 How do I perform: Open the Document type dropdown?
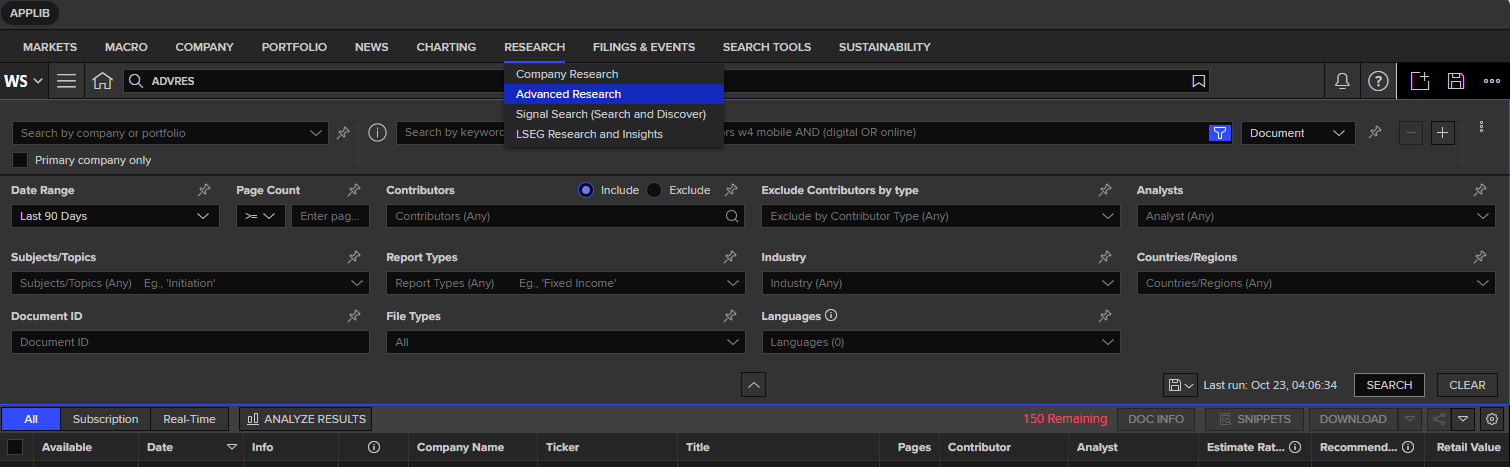point(1297,133)
